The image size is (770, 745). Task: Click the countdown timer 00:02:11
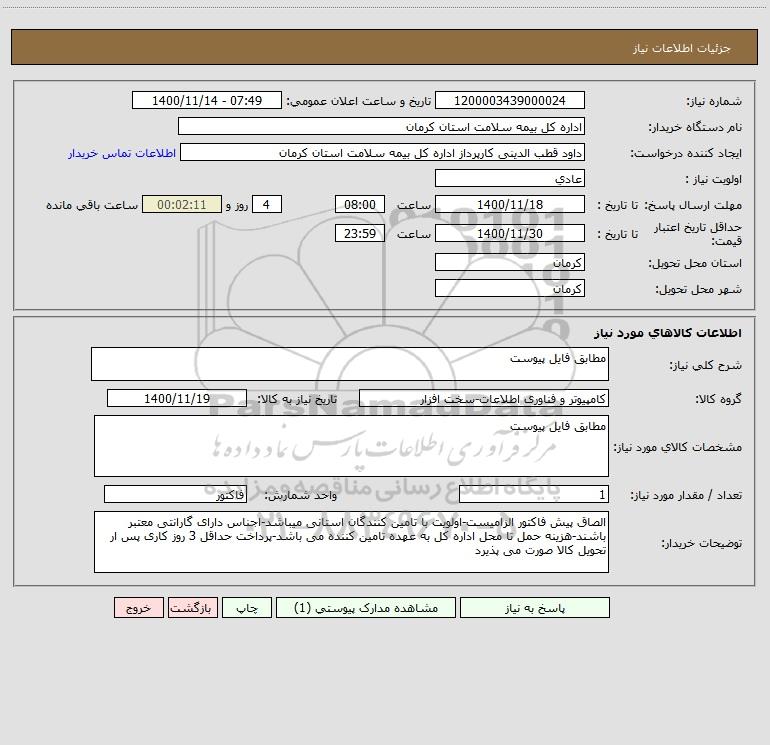click(182, 205)
